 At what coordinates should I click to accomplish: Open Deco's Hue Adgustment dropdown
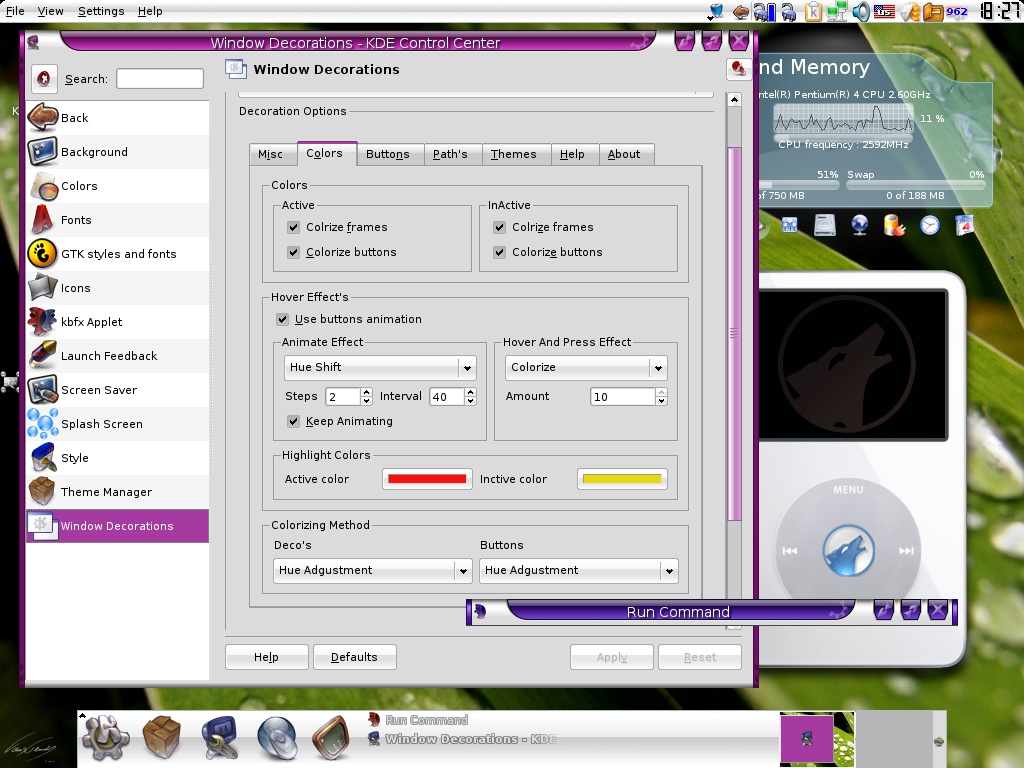[372, 570]
